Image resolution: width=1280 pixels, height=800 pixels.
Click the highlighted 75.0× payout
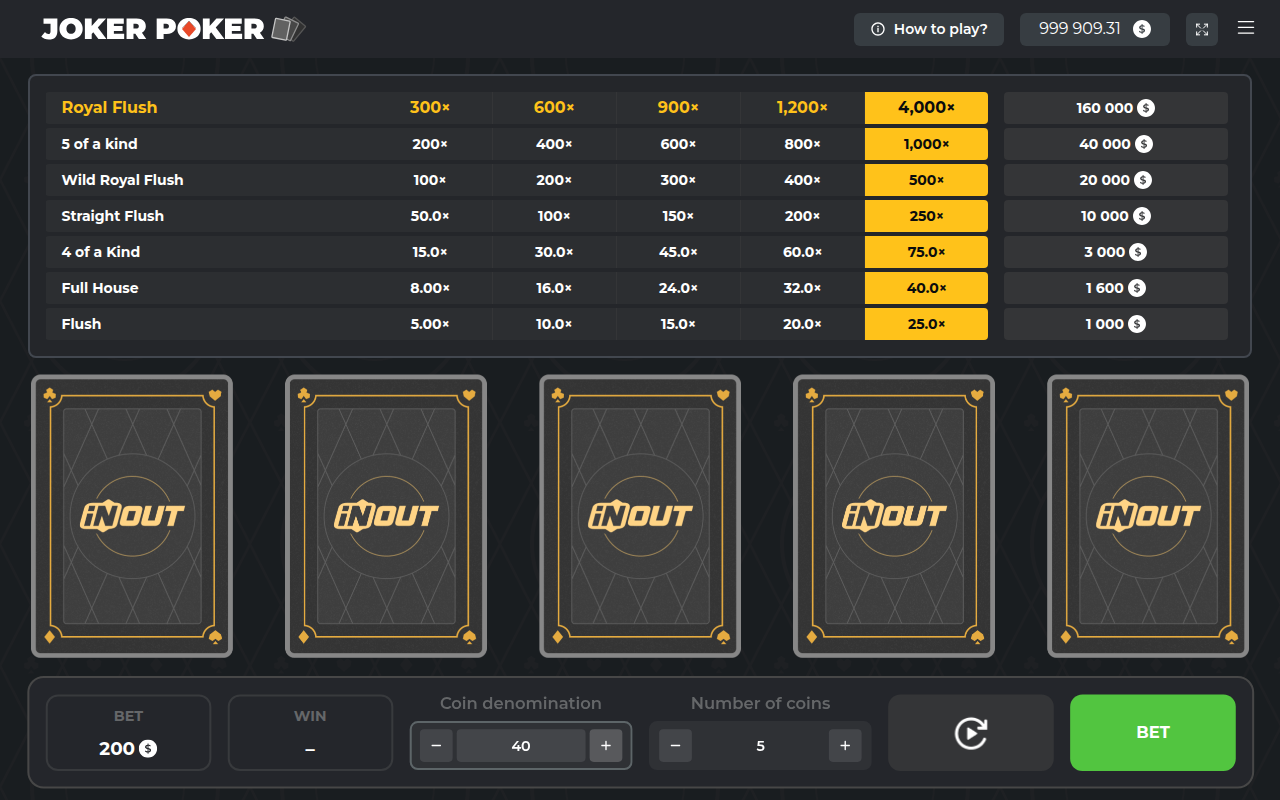click(x=926, y=252)
